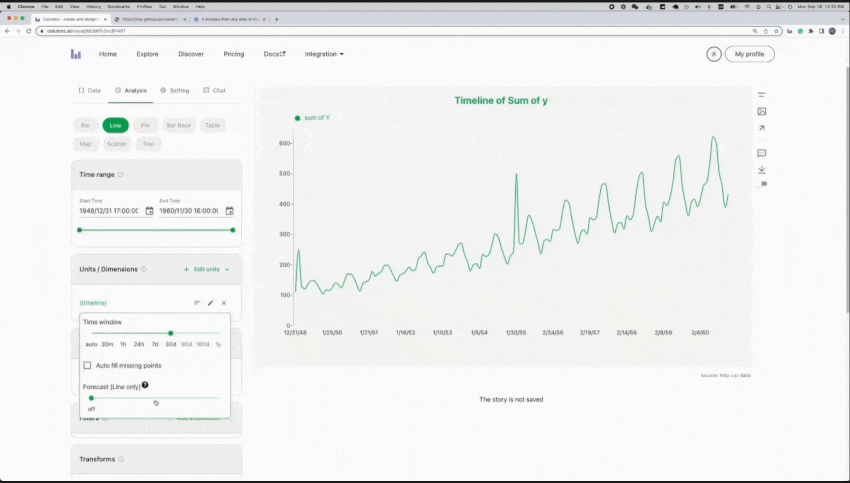850x483 pixels.
Task: Open a new browser tab with plus icon
Action: [276, 19]
